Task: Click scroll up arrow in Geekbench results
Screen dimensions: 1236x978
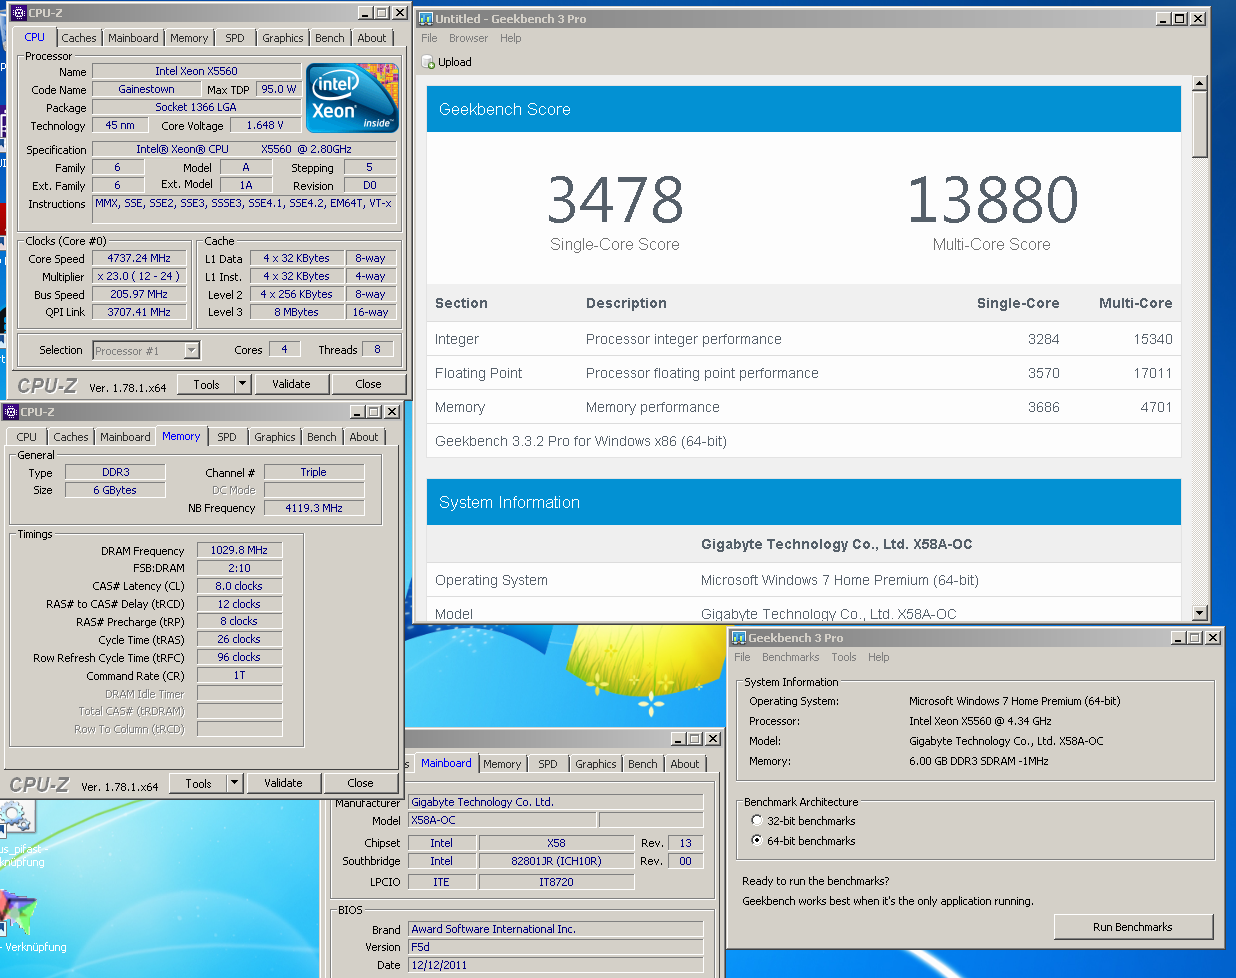Action: pos(1200,83)
